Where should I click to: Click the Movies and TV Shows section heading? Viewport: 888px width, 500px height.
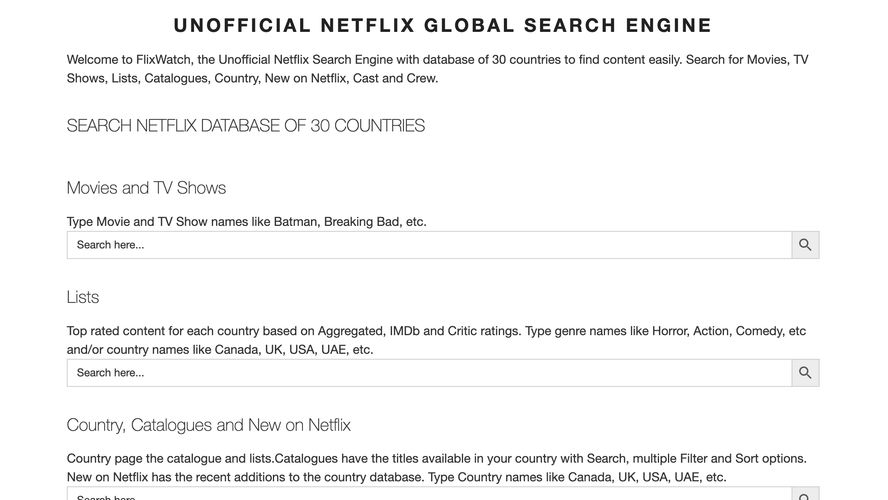click(x=146, y=188)
